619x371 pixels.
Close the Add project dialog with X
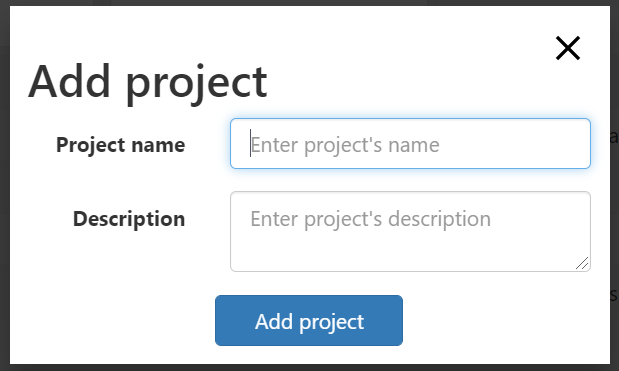(x=568, y=48)
